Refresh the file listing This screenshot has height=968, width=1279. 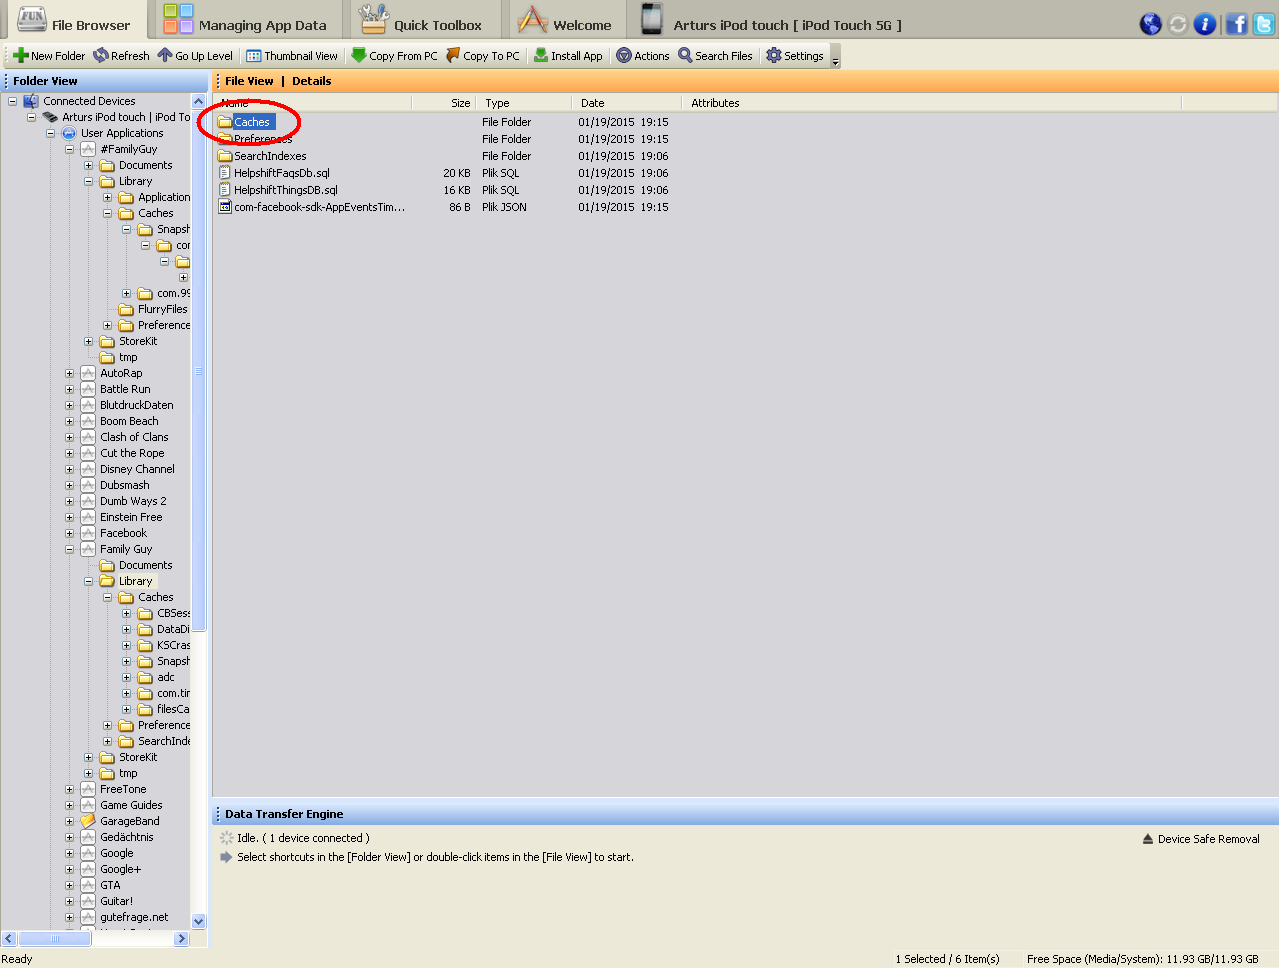[121, 56]
